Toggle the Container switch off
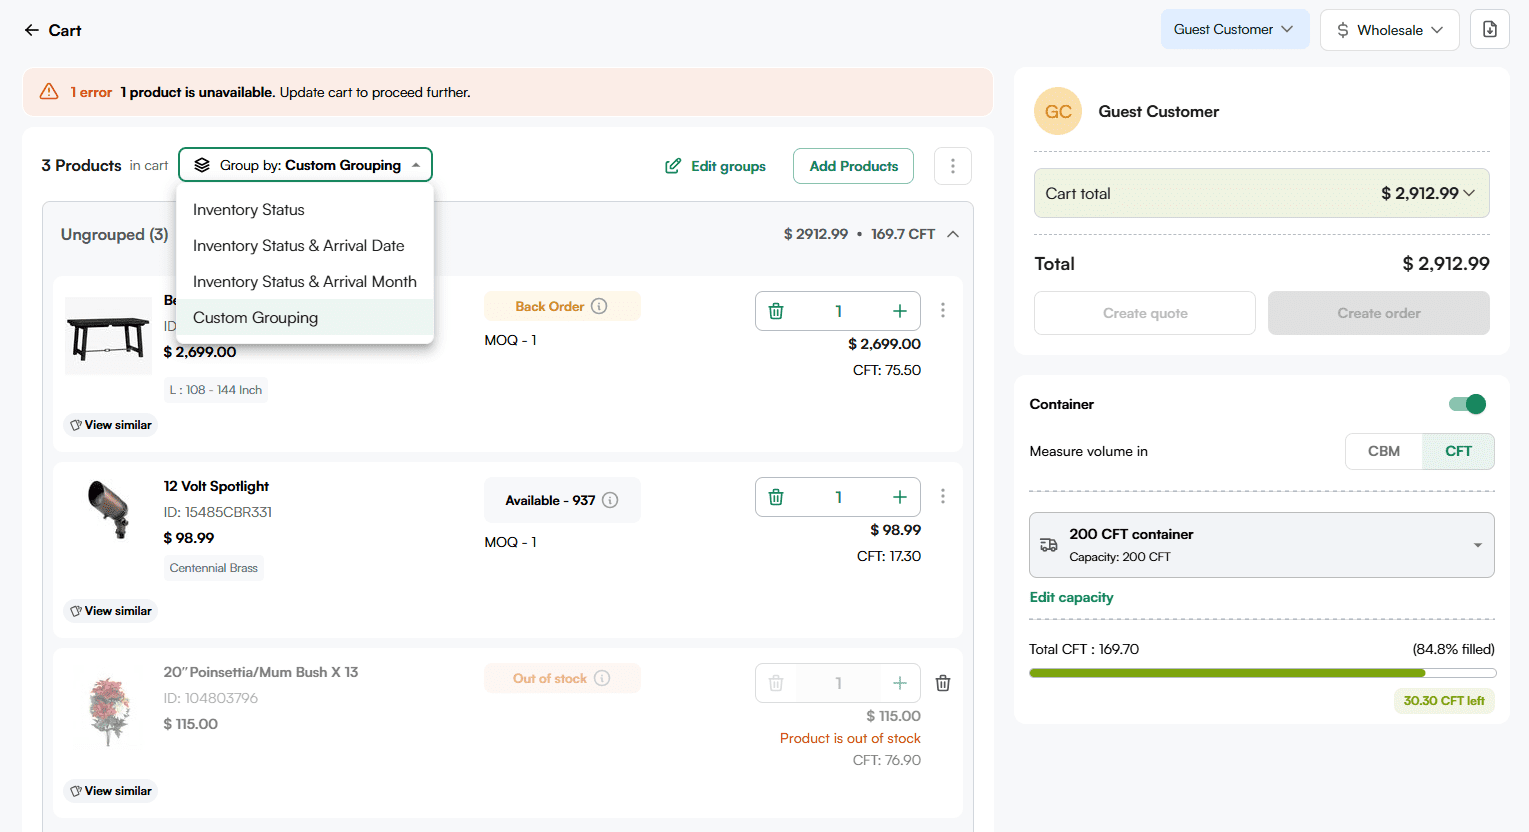The height and width of the screenshot is (832, 1529). click(x=1467, y=404)
